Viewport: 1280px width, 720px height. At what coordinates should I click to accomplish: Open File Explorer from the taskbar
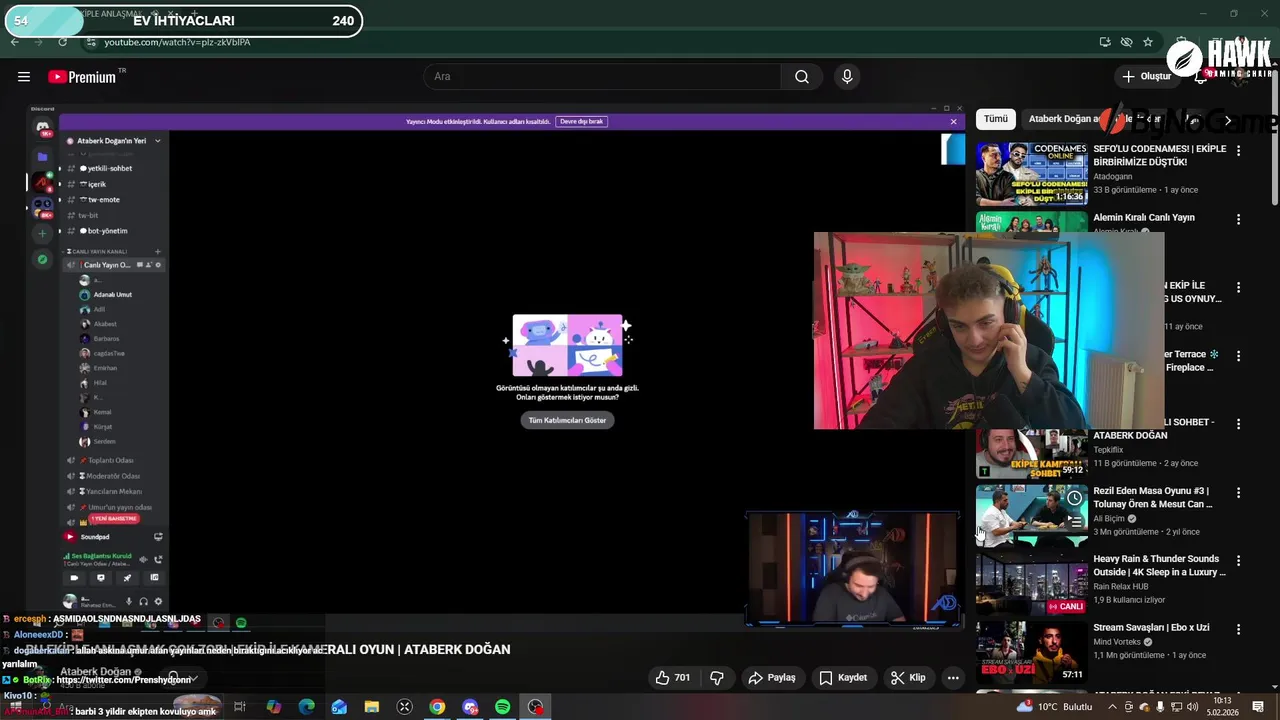371,707
